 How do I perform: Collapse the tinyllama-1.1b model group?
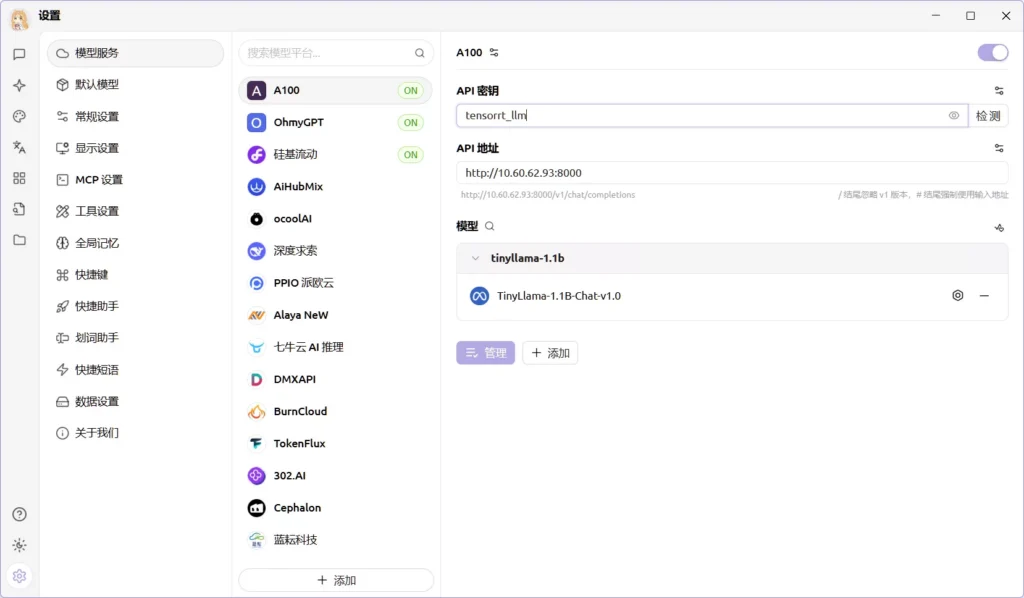tap(476, 258)
